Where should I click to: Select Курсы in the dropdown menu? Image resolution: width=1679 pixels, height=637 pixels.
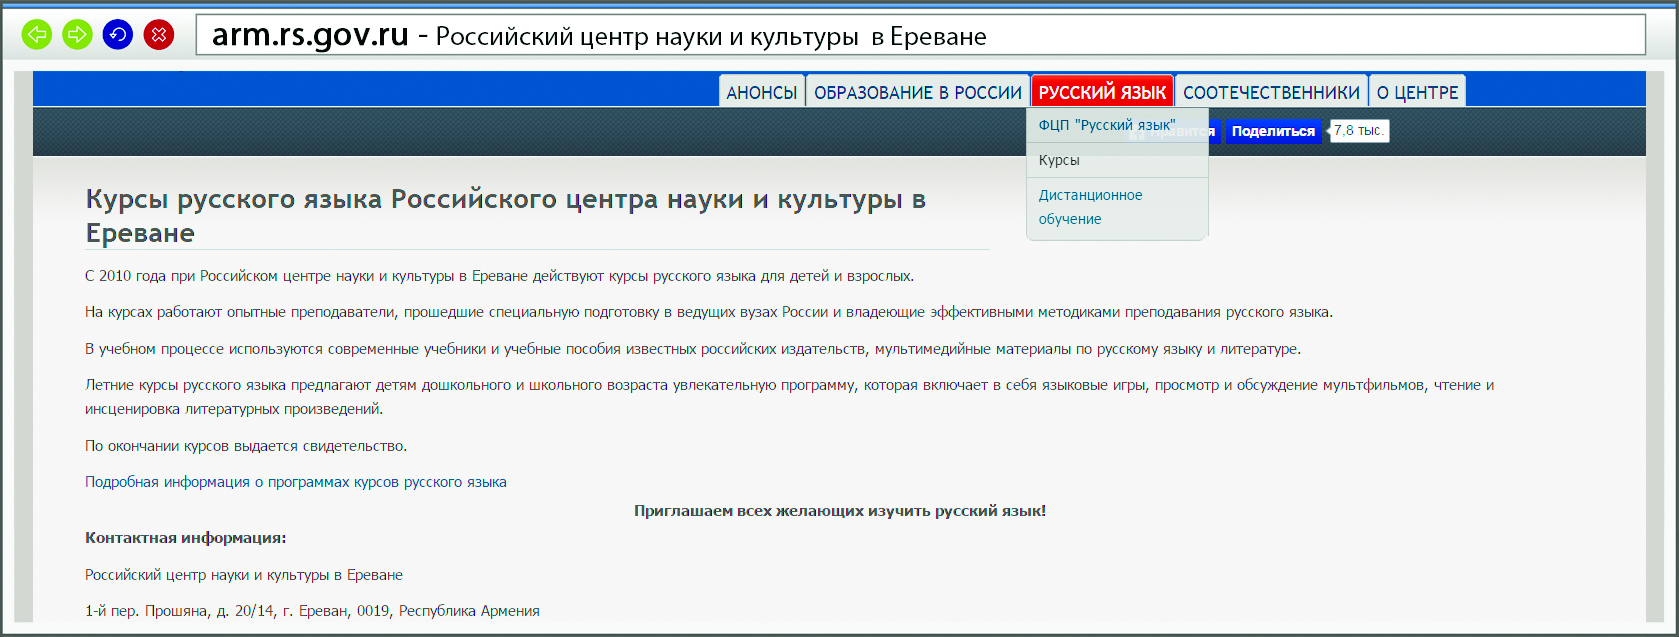point(1117,160)
